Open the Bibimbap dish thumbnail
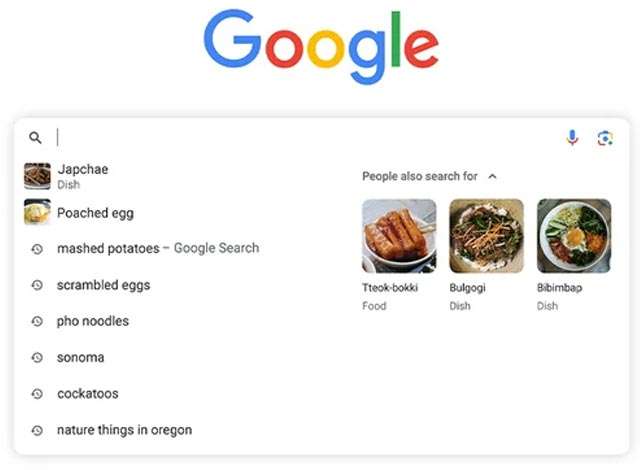 click(x=573, y=236)
